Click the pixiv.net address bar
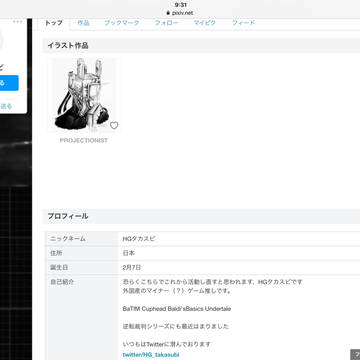The width and height of the screenshot is (360, 360). [x=180, y=13]
